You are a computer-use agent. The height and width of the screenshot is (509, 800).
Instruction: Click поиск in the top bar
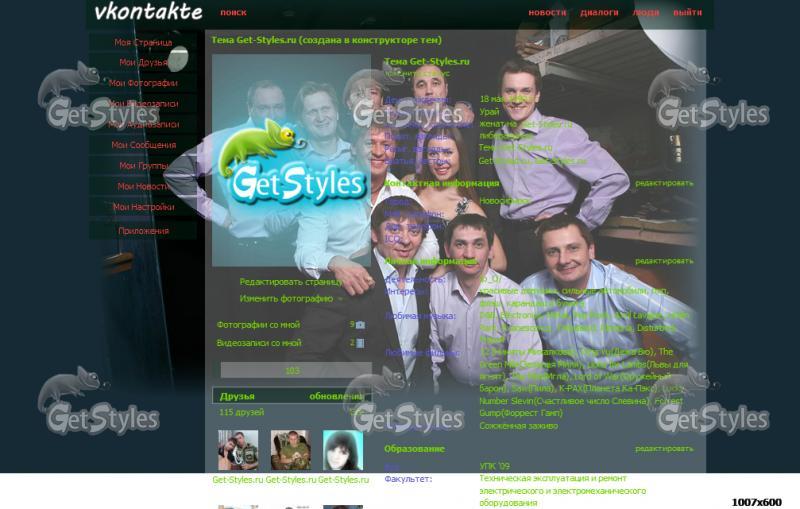pyautogui.click(x=233, y=13)
